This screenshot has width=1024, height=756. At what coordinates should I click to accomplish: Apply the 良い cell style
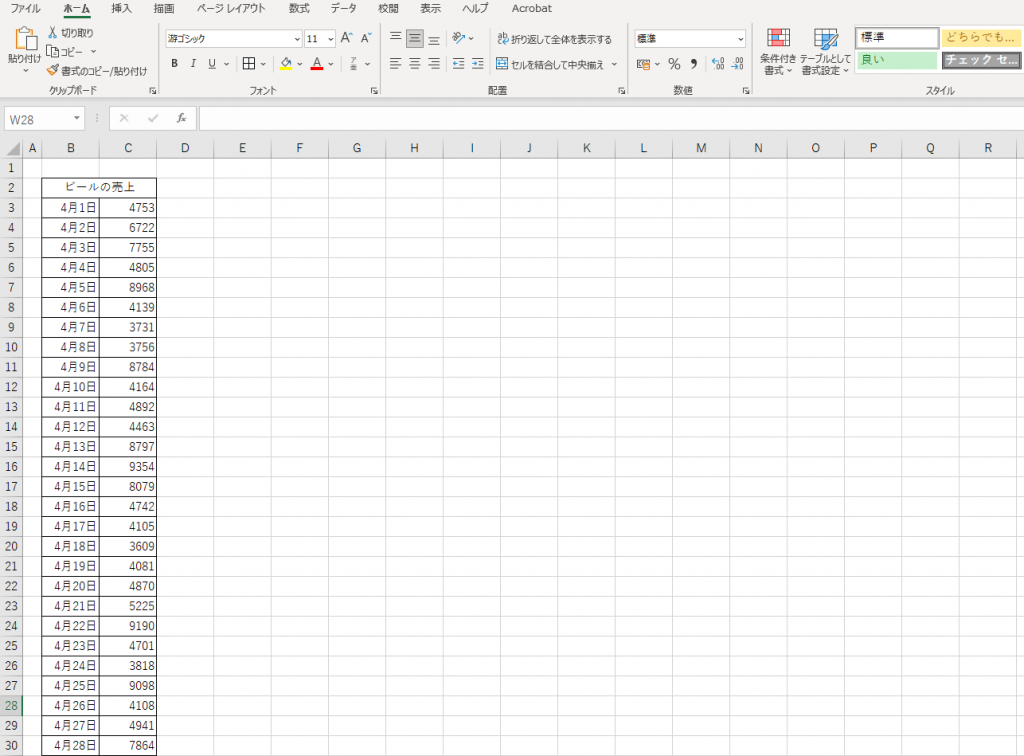point(897,60)
